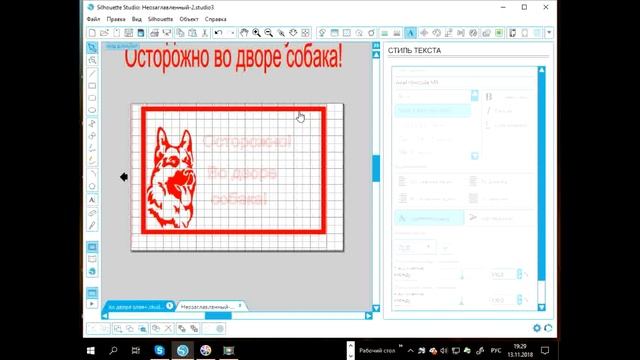Expand the toolbar overflow arrow at far right
This screenshot has width=640, height=360.
[549, 33]
